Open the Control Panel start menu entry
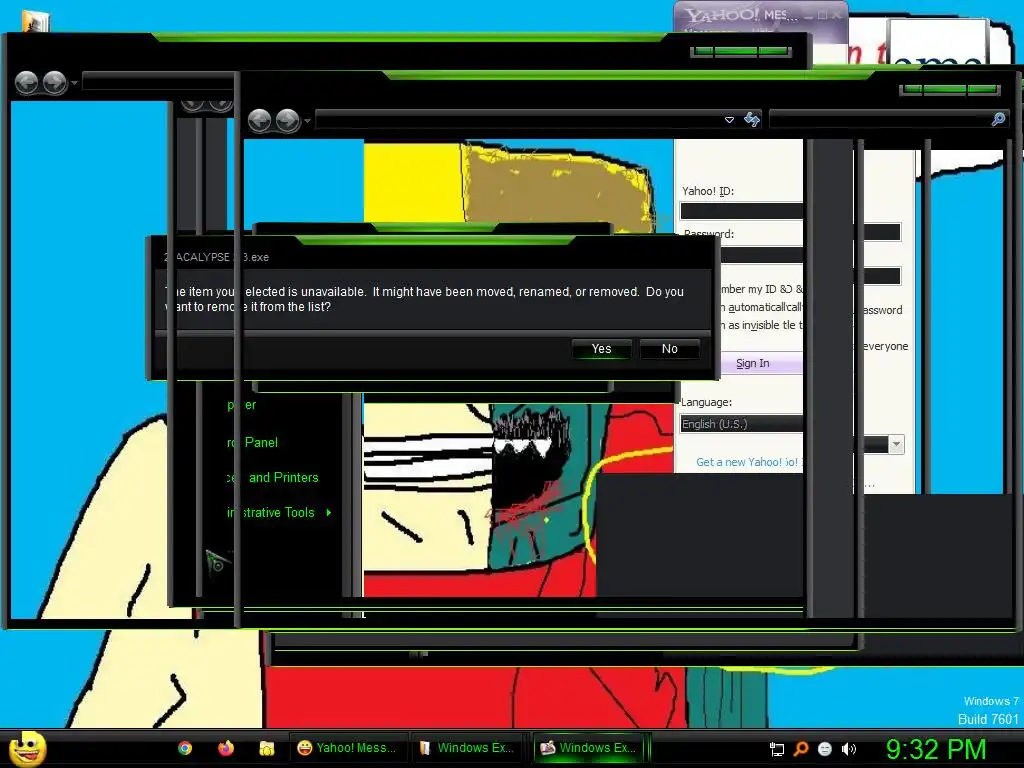This screenshot has width=1024, height=768. tap(253, 442)
